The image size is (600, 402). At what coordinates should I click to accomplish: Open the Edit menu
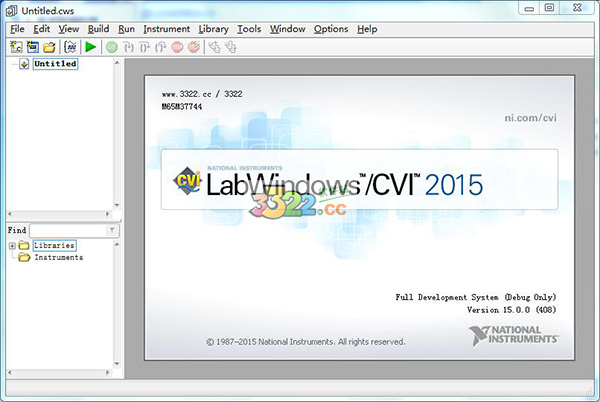[x=41, y=29]
